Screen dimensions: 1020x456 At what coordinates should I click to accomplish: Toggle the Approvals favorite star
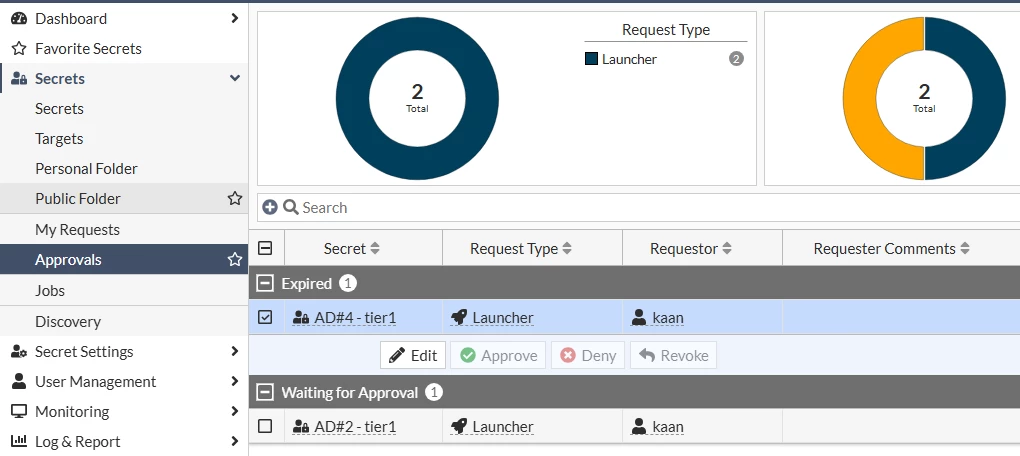235,260
